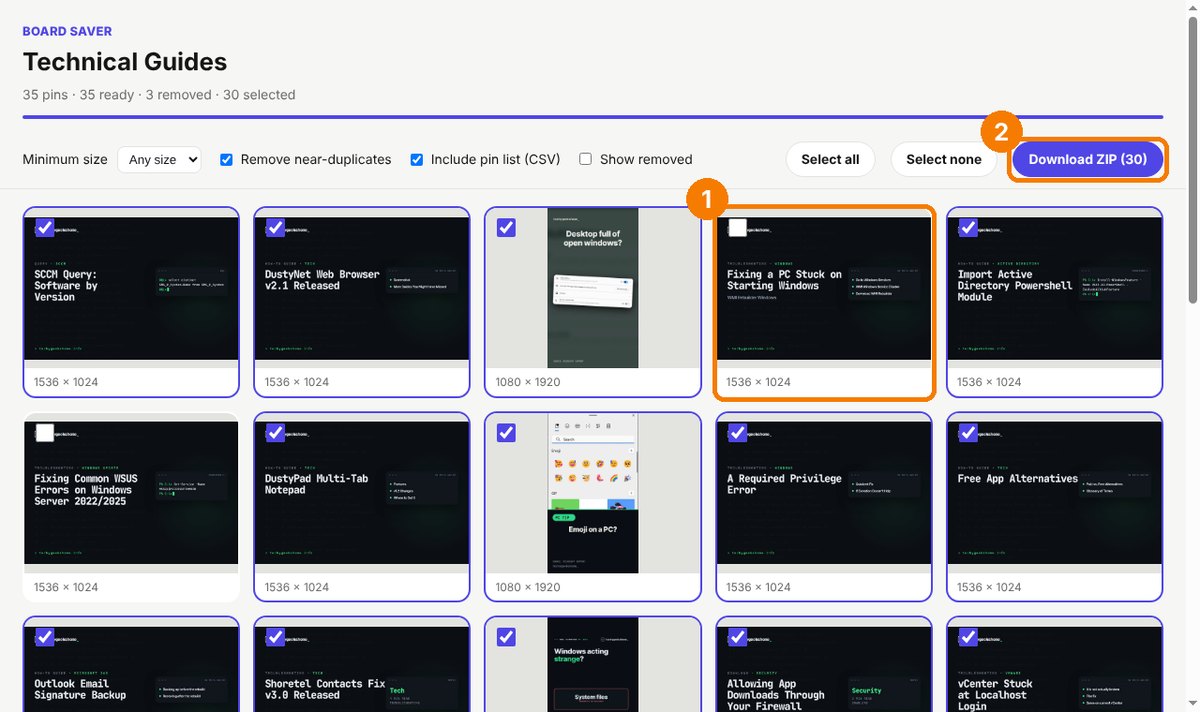Screen dimensions: 1200x712
Task: Click the '1536 × 1024' size under Fixing Common WSUS Errors
Action: click(67, 587)
